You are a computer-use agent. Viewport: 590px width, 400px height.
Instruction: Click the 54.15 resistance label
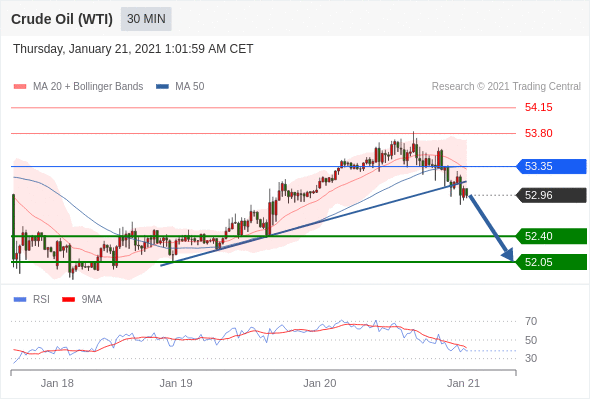[x=538, y=107]
